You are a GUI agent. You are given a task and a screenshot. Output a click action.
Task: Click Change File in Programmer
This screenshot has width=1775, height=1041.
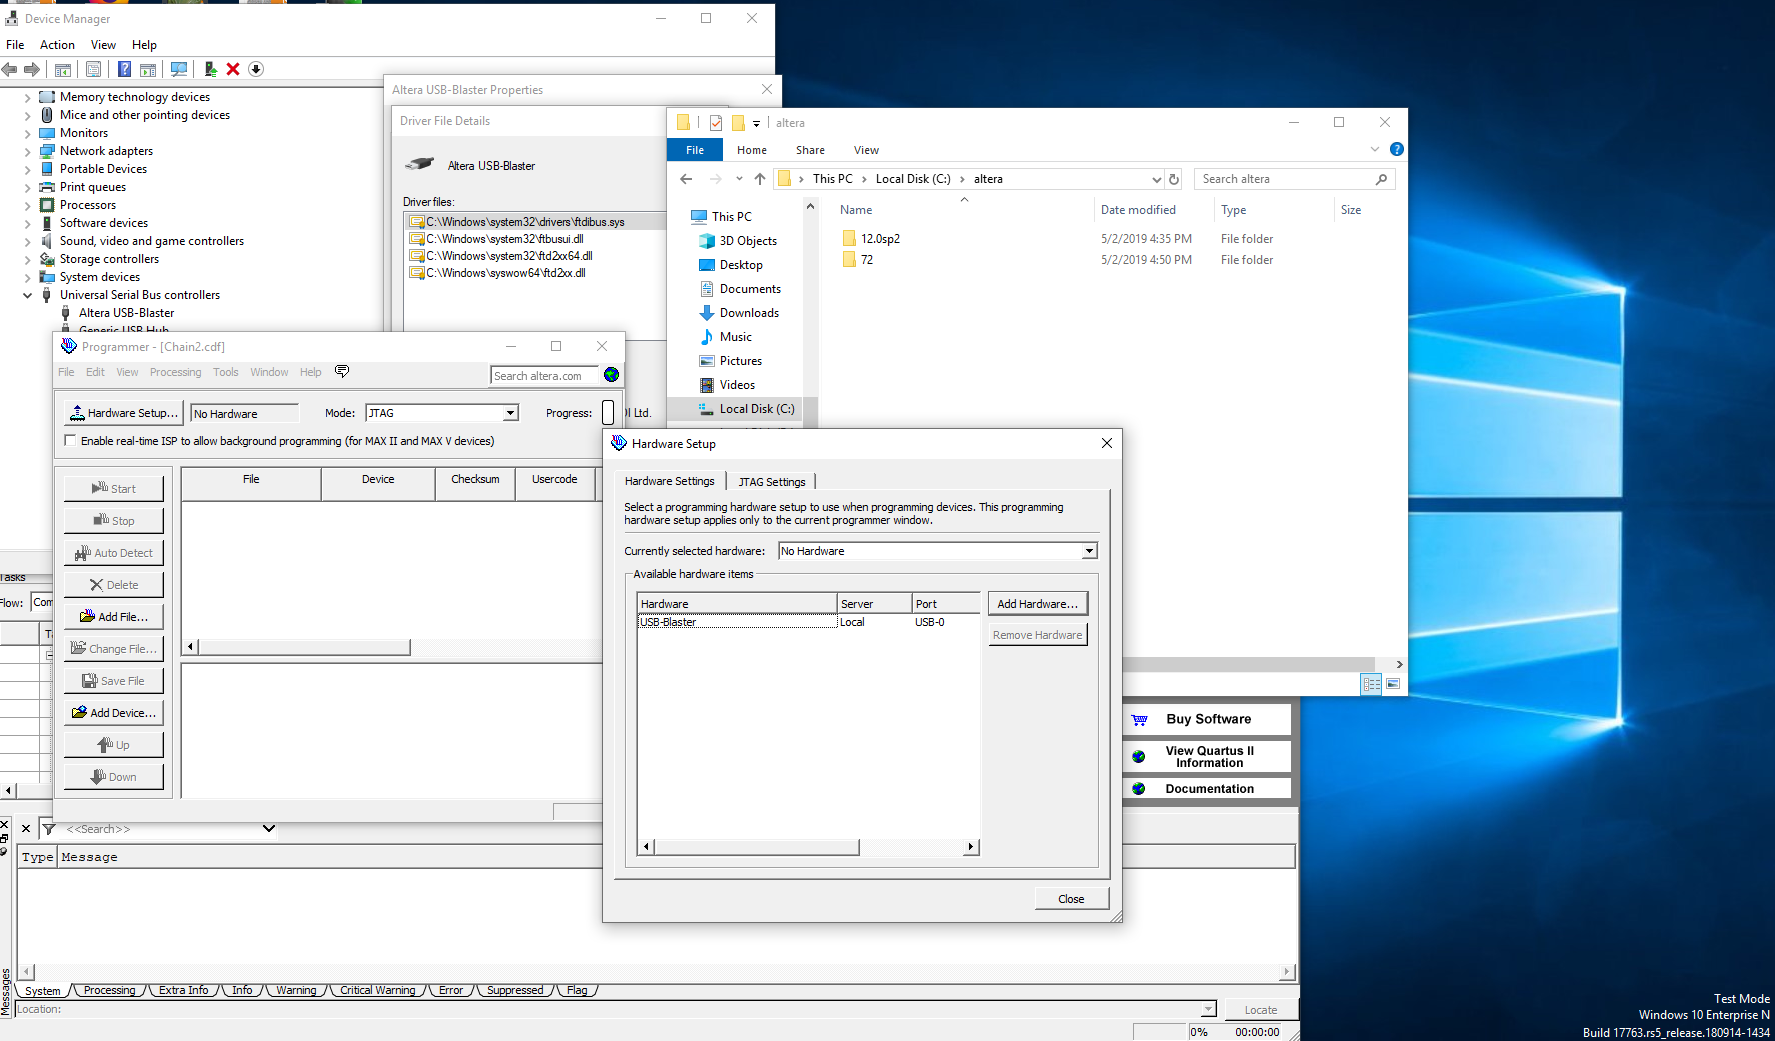[x=113, y=649]
